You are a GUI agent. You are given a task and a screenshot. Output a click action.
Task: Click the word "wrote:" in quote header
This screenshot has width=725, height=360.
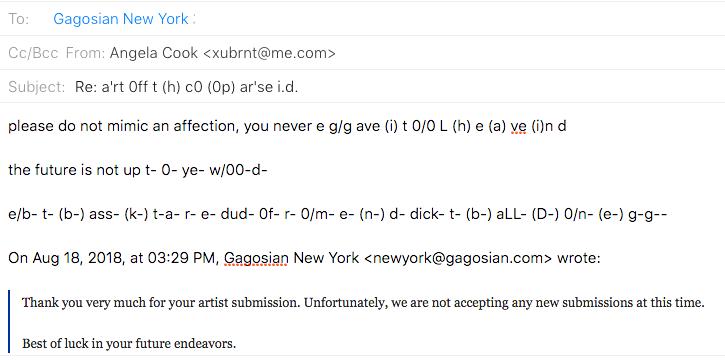click(578, 258)
